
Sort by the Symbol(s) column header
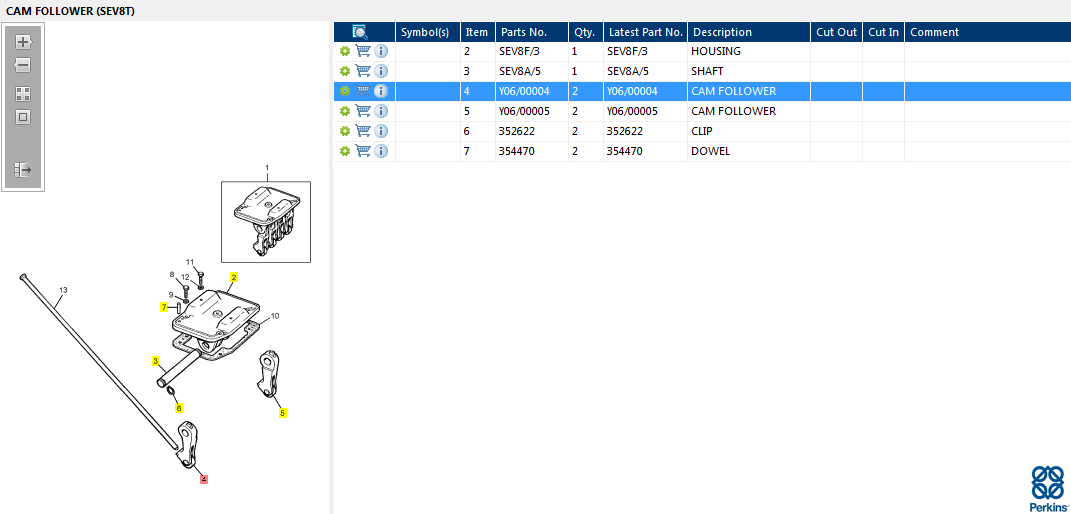428,32
